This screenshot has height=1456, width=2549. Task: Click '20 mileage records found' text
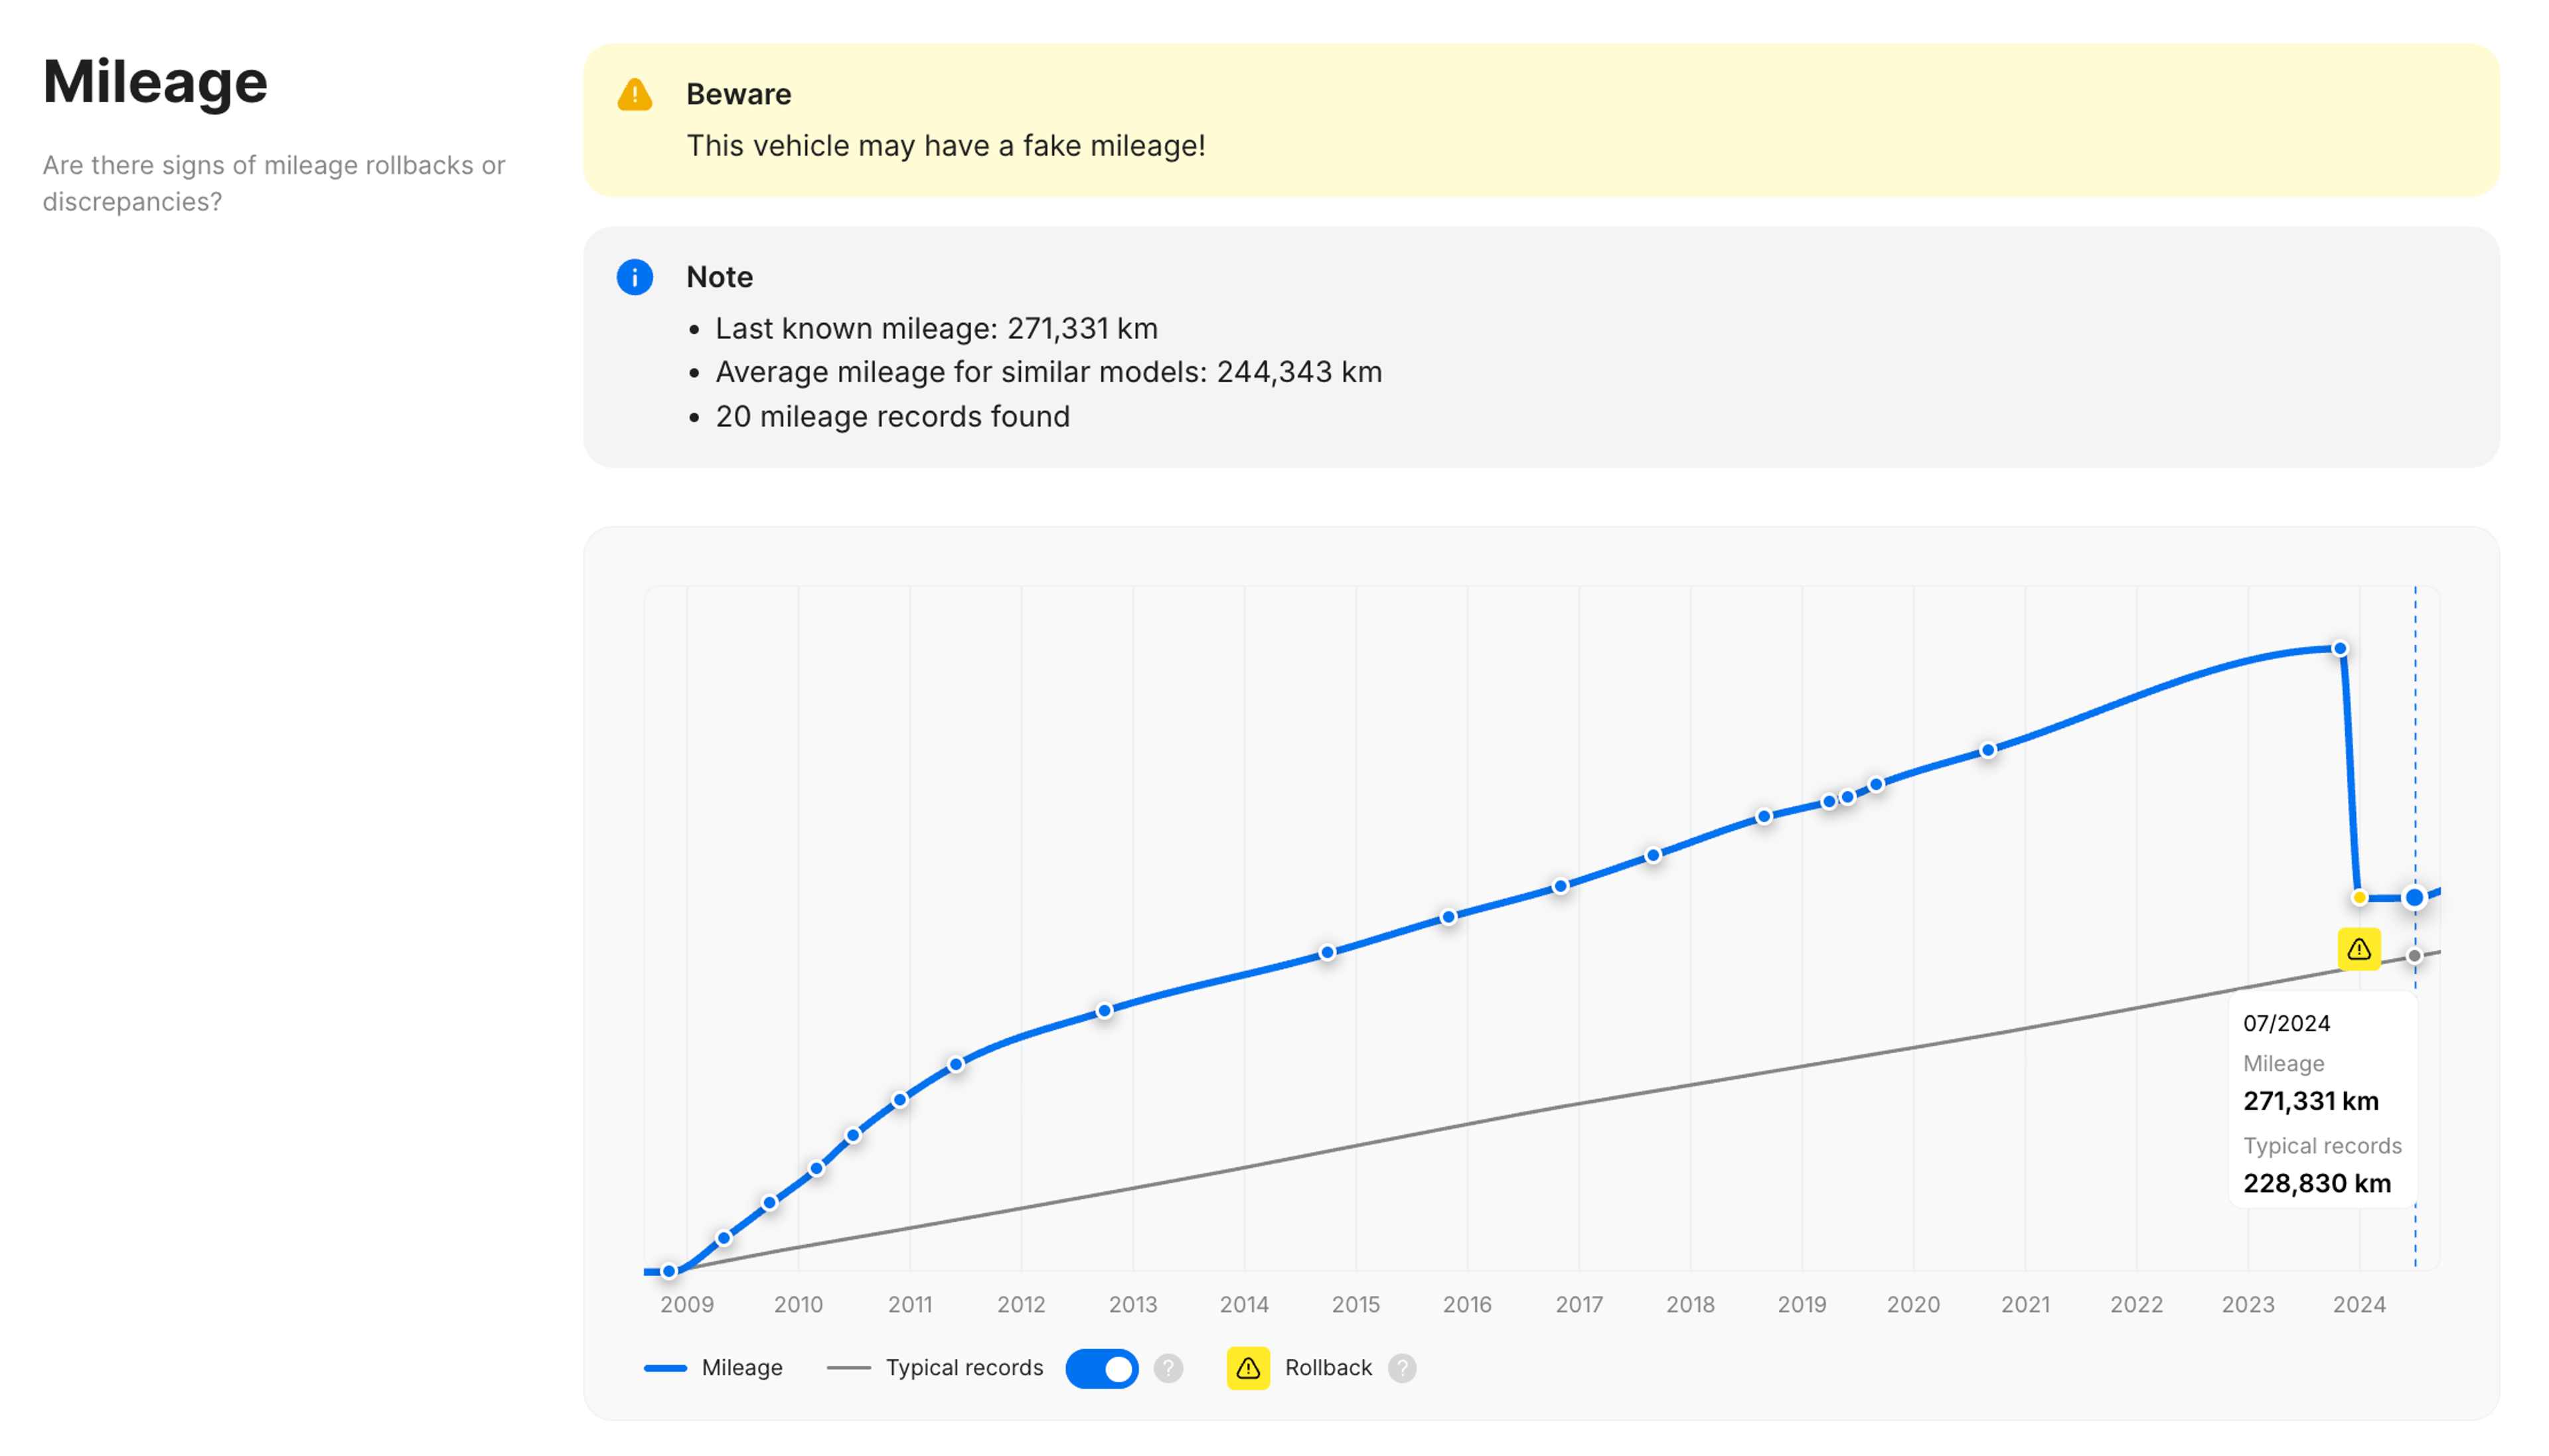(892, 416)
